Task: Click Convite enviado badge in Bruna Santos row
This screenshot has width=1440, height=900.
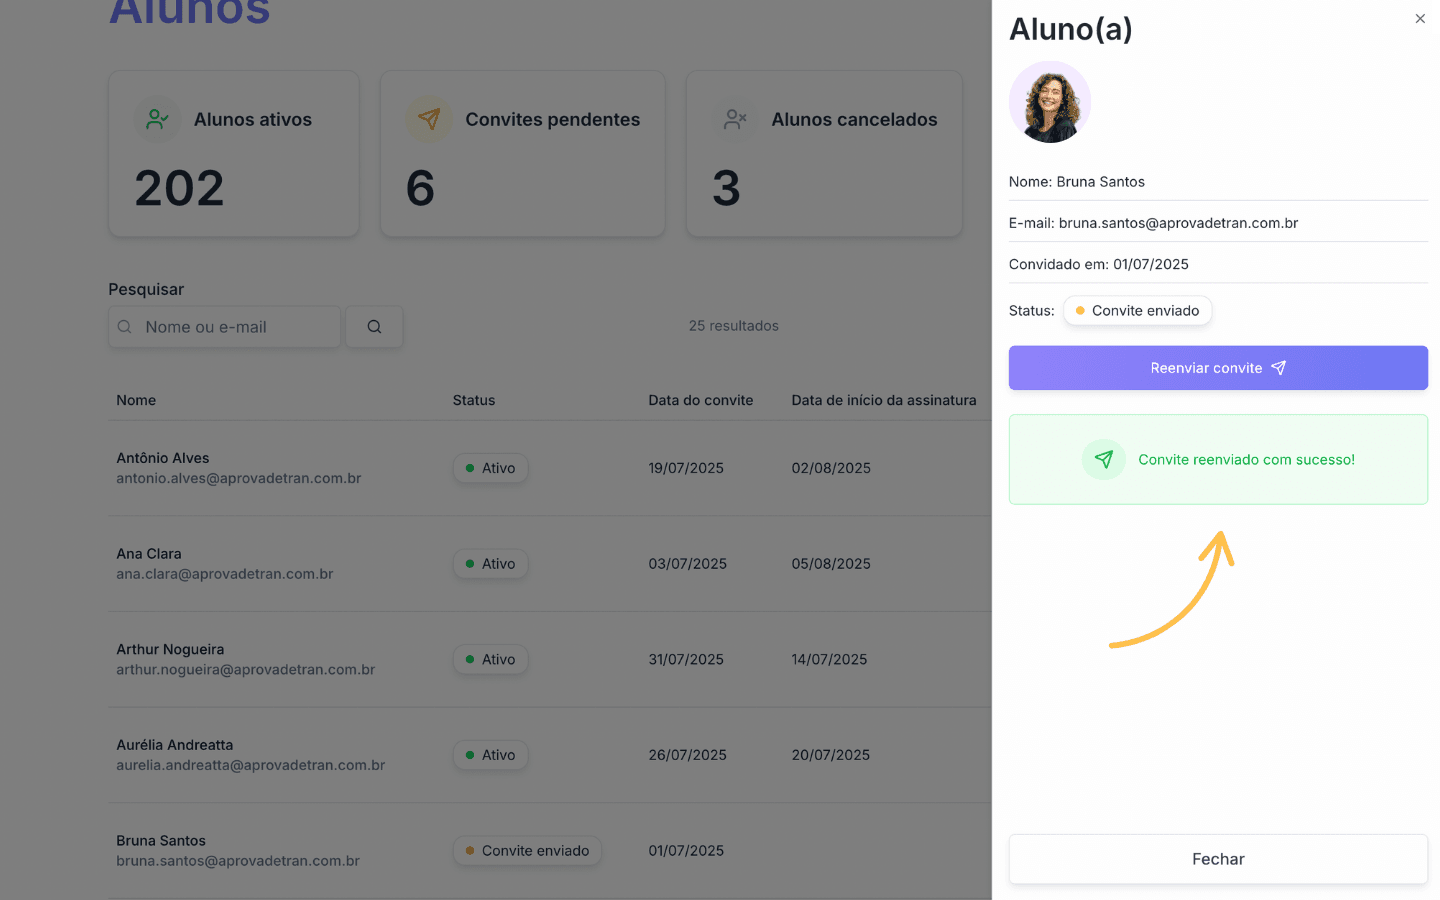Action: click(527, 851)
